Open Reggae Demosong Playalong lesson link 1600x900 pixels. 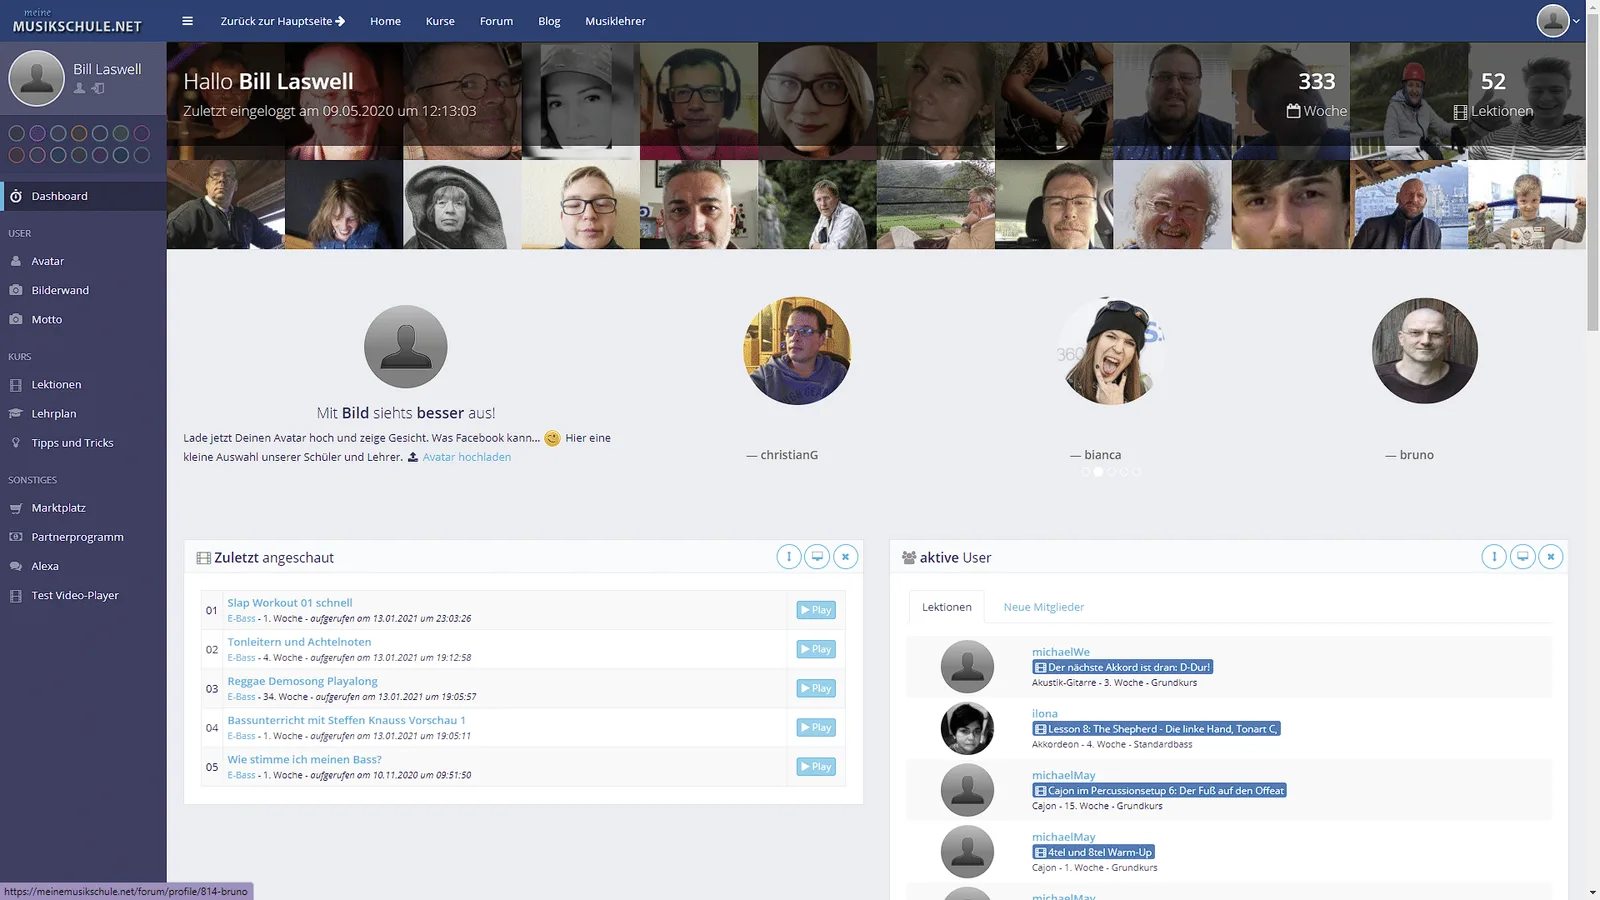pos(302,681)
